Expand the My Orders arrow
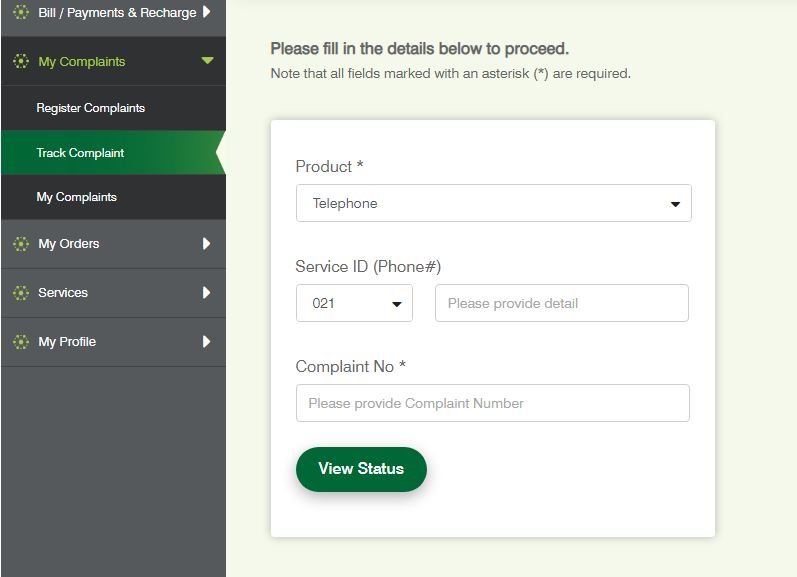The width and height of the screenshot is (797, 577). pos(206,244)
